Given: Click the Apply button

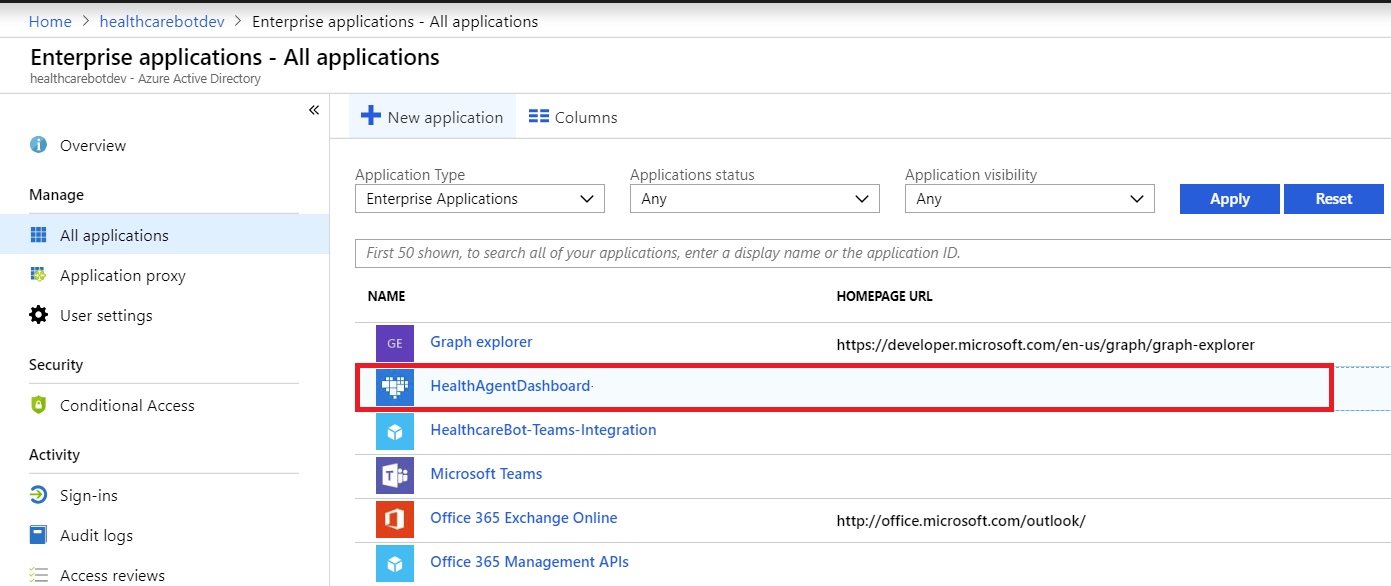Looking at the screenshot, I should pos(1230,198).
